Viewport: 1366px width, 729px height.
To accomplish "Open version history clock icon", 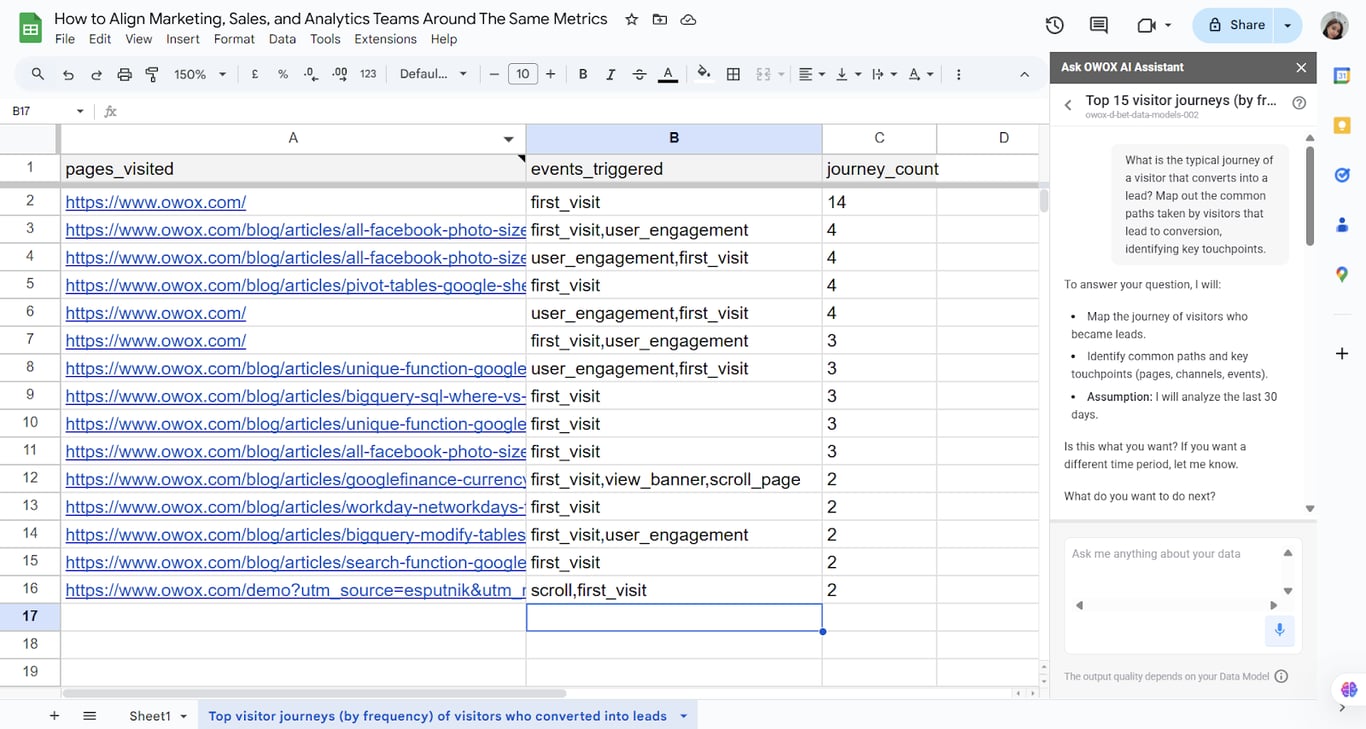I will point(1054,25).
